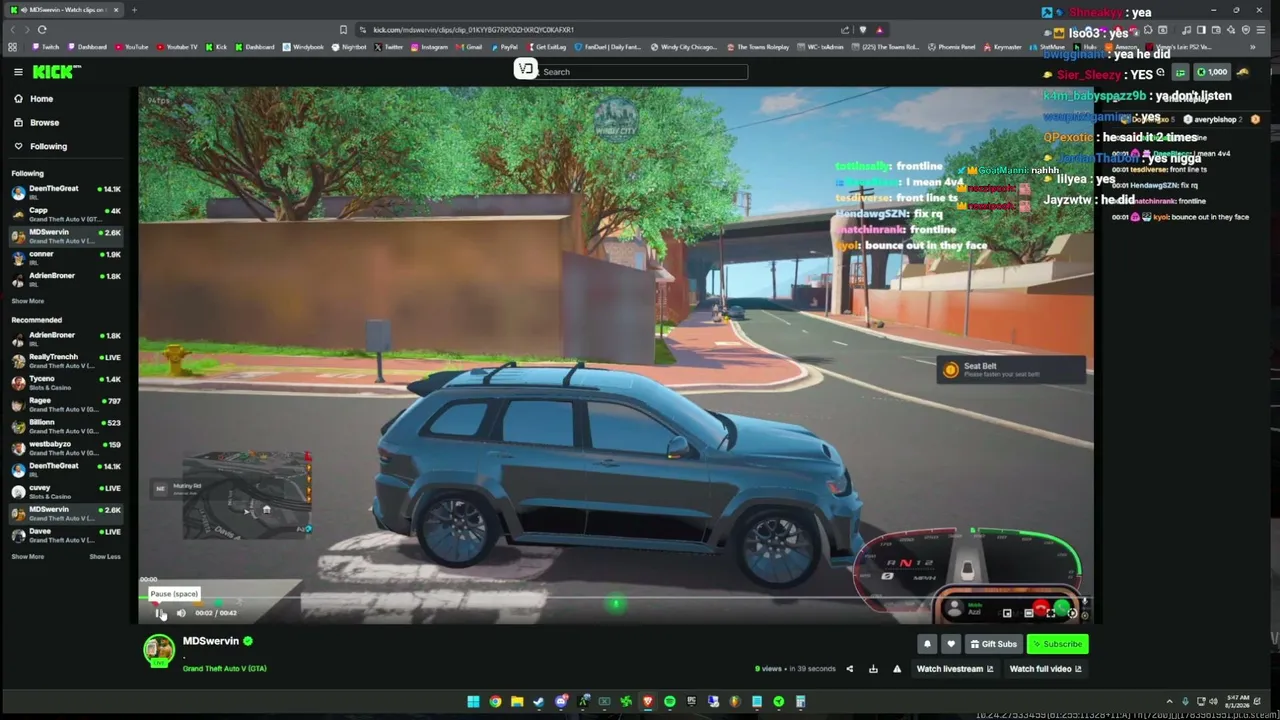Open Ragee channel in Recommended list
The height and width of the screenshot is (720, 1280).
click(x=67, y=404)
